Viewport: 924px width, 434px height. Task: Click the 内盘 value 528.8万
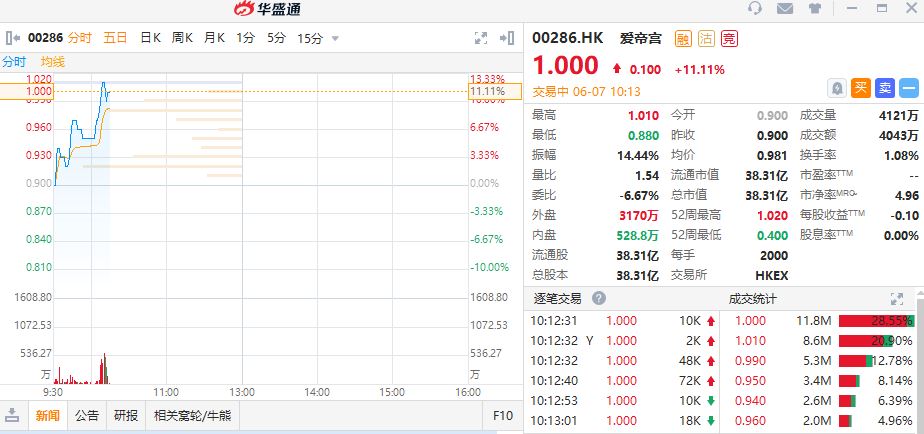(637, 236)
